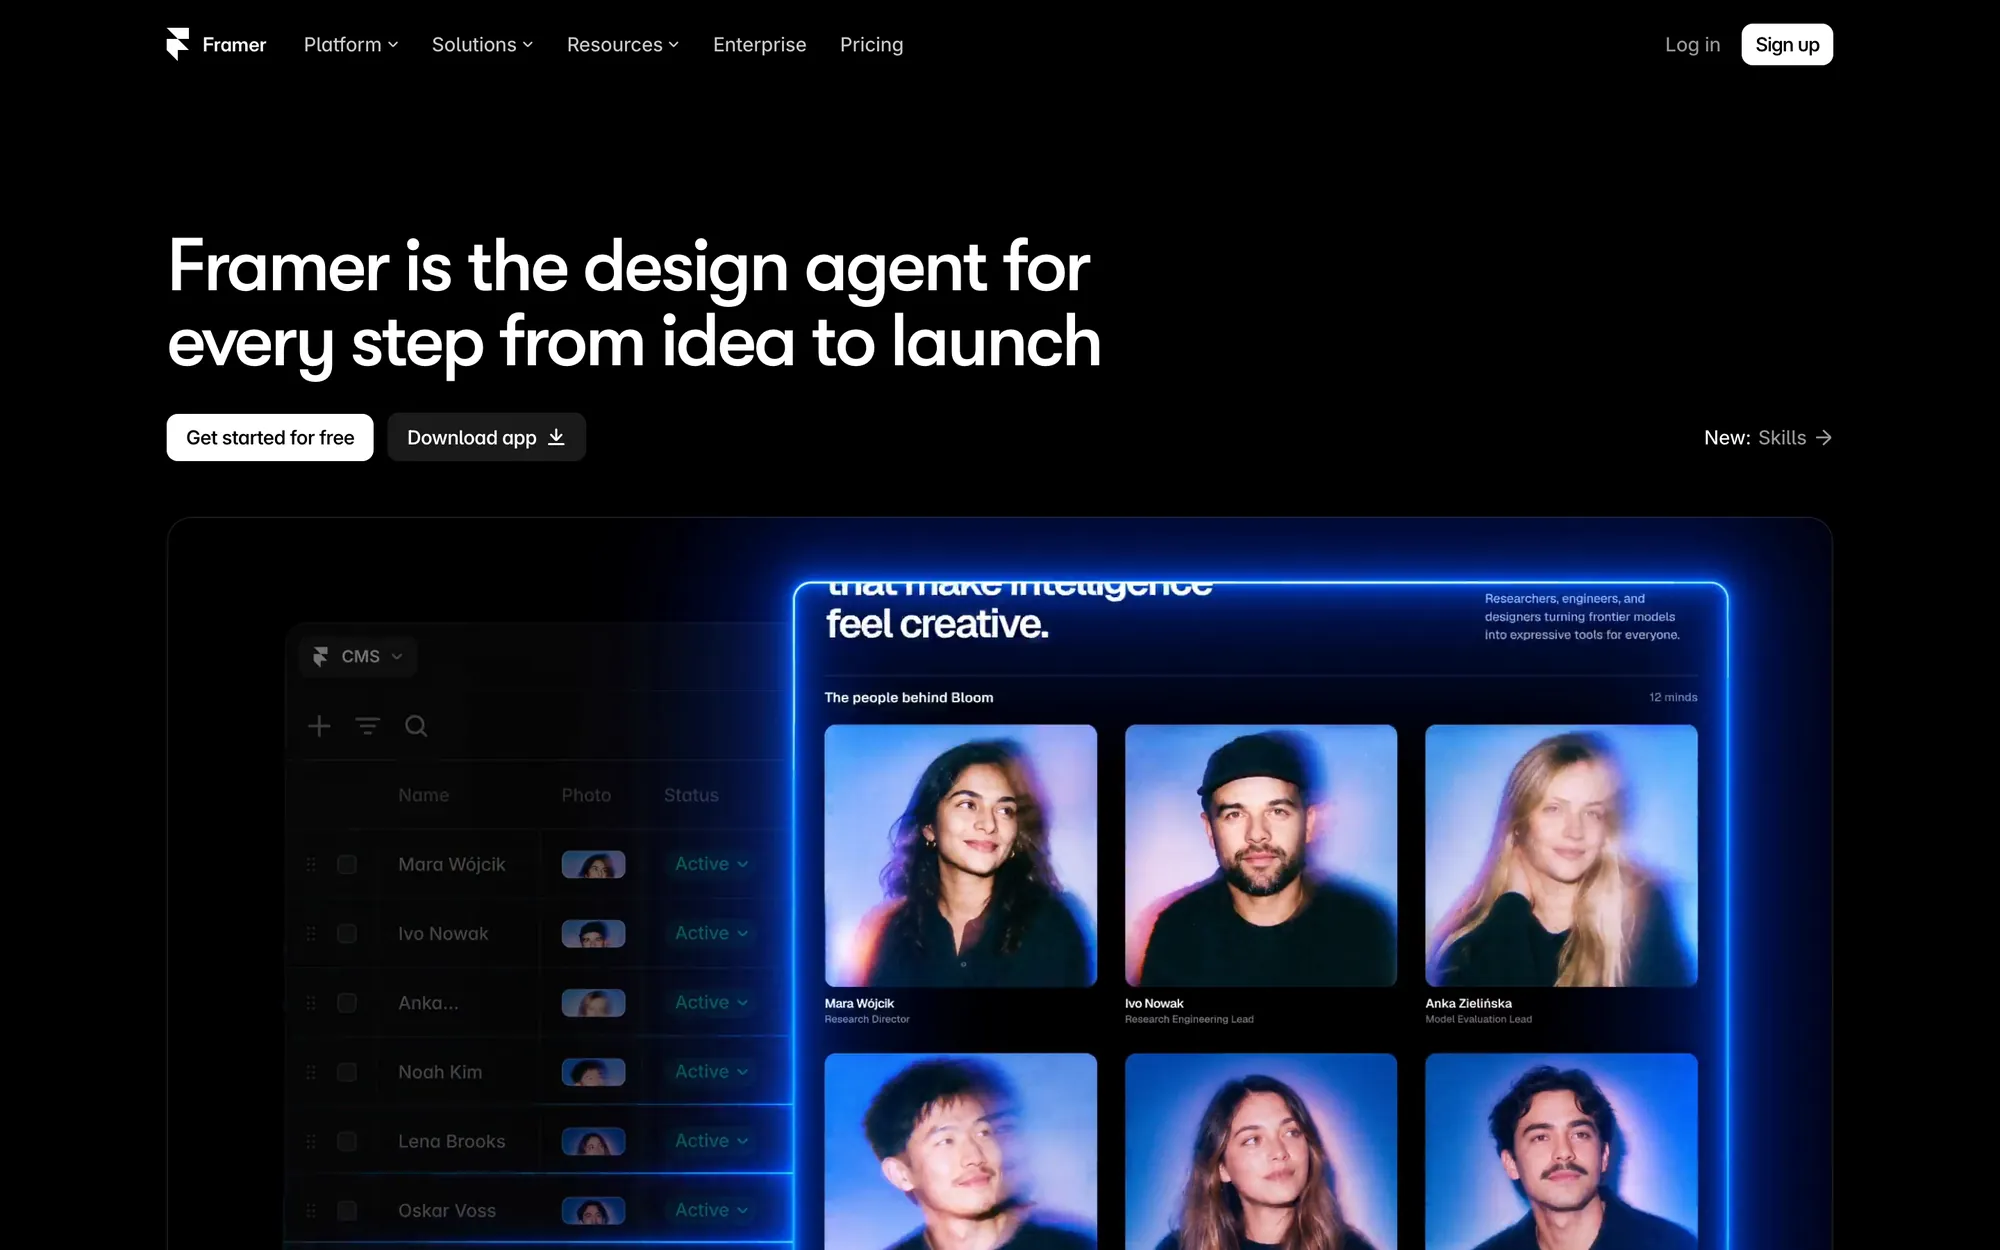This screenshot has height=1250, width=2000.
Task: Click the Framer logo icon
Action: tap(178, 44)
